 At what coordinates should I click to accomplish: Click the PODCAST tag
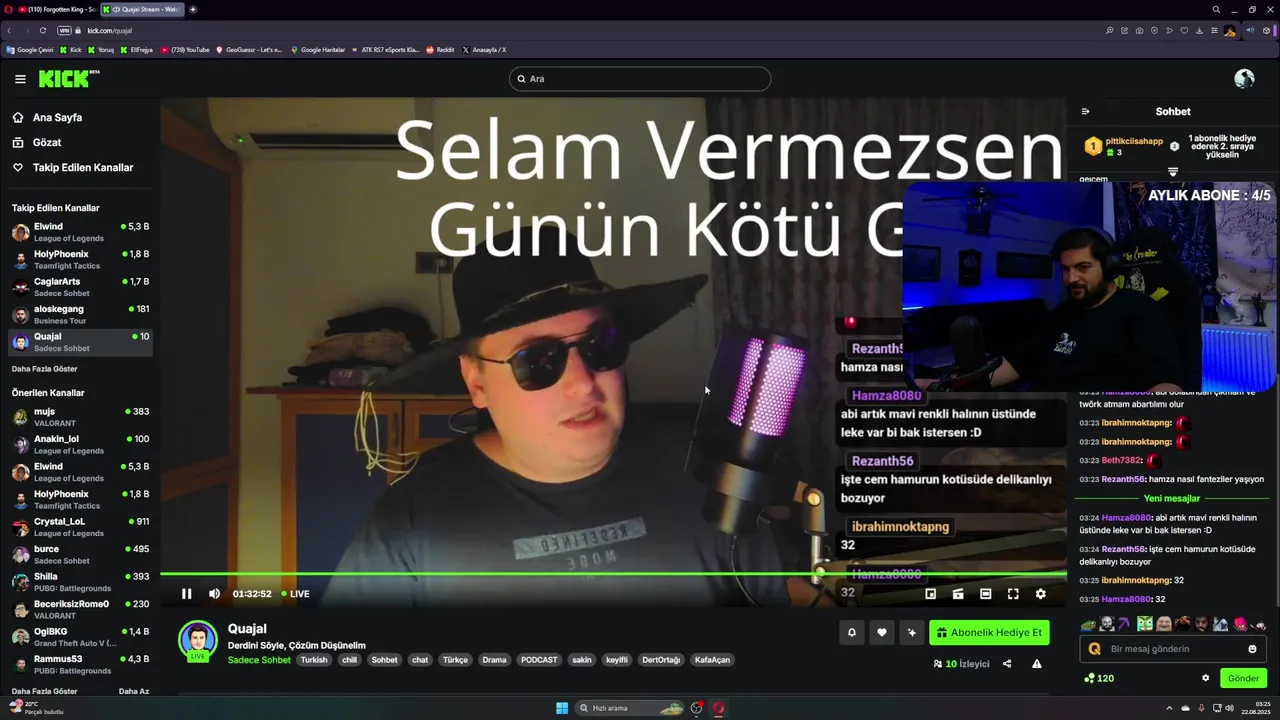click(539, 660)
